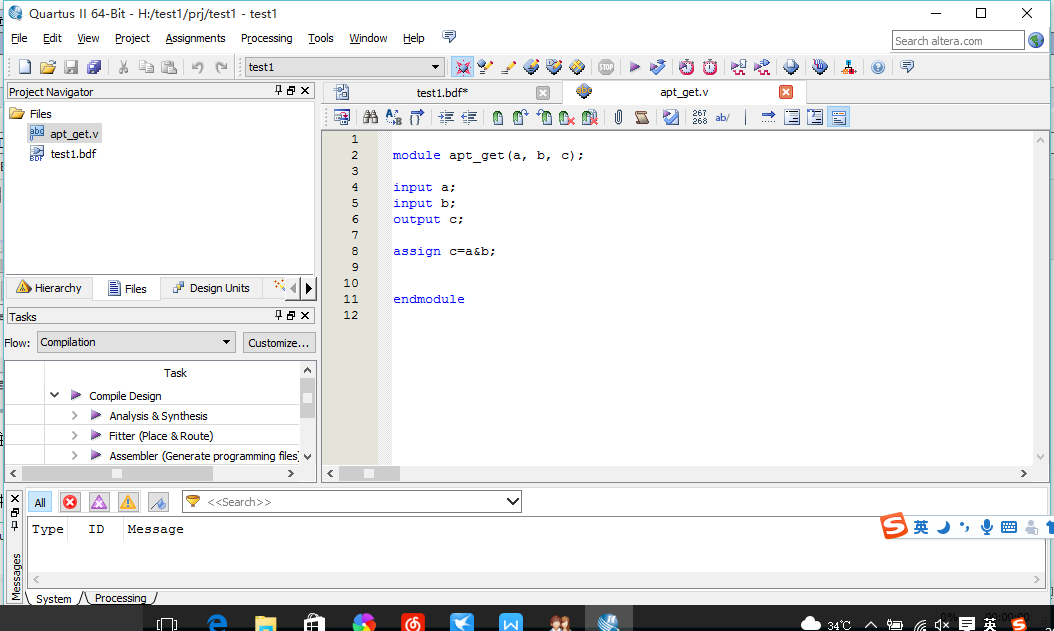Click the Find binoculars icon in editor toolbar
The width and height of the screenshot is (1054, 631).
point(370,117)
